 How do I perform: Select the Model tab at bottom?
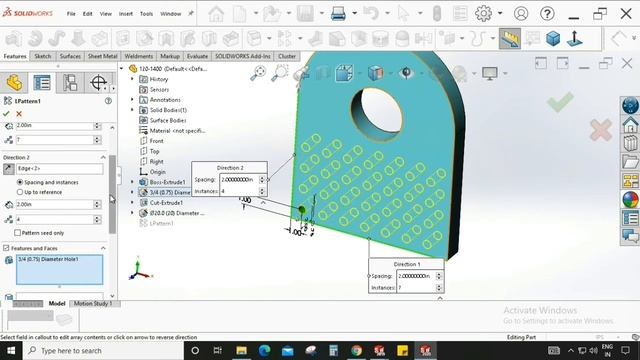coord(57,303)
